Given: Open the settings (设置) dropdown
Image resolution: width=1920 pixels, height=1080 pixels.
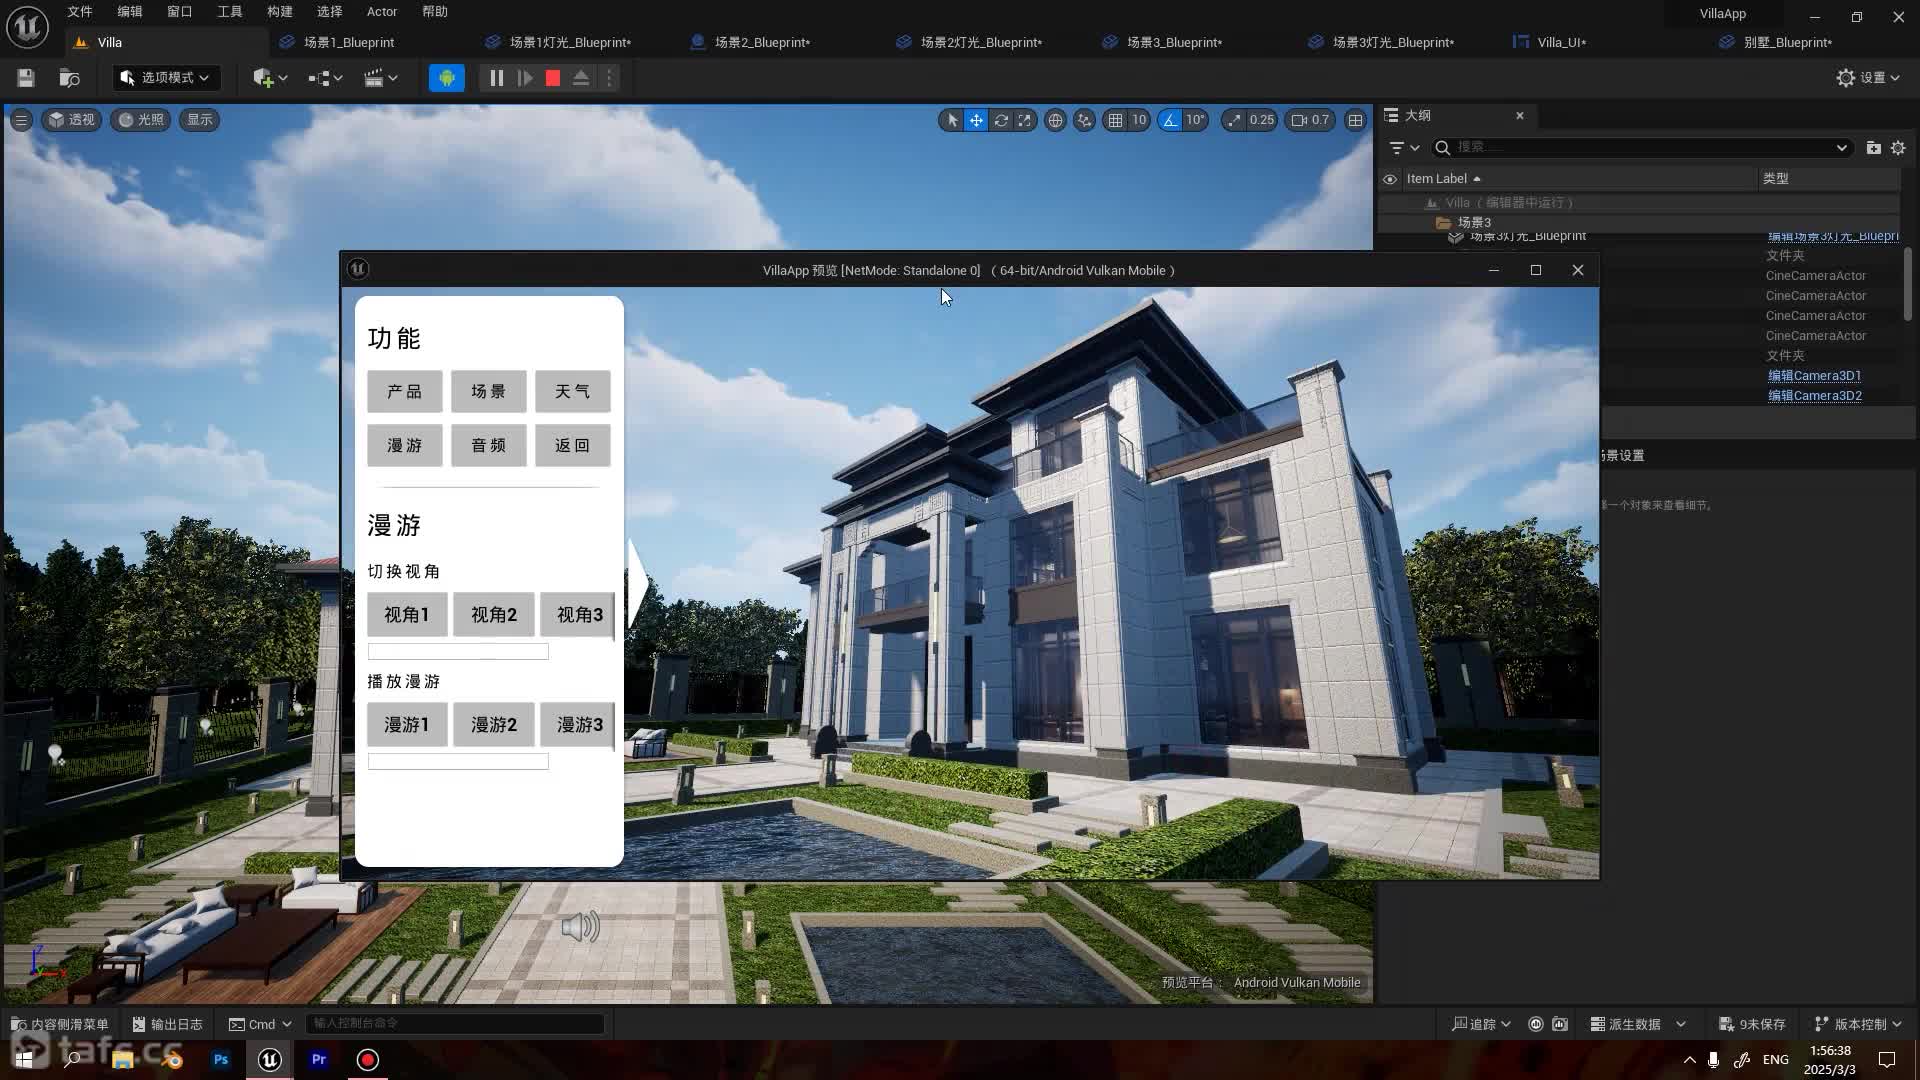Looking at the screenshot, I should (x=1868, y=78).
